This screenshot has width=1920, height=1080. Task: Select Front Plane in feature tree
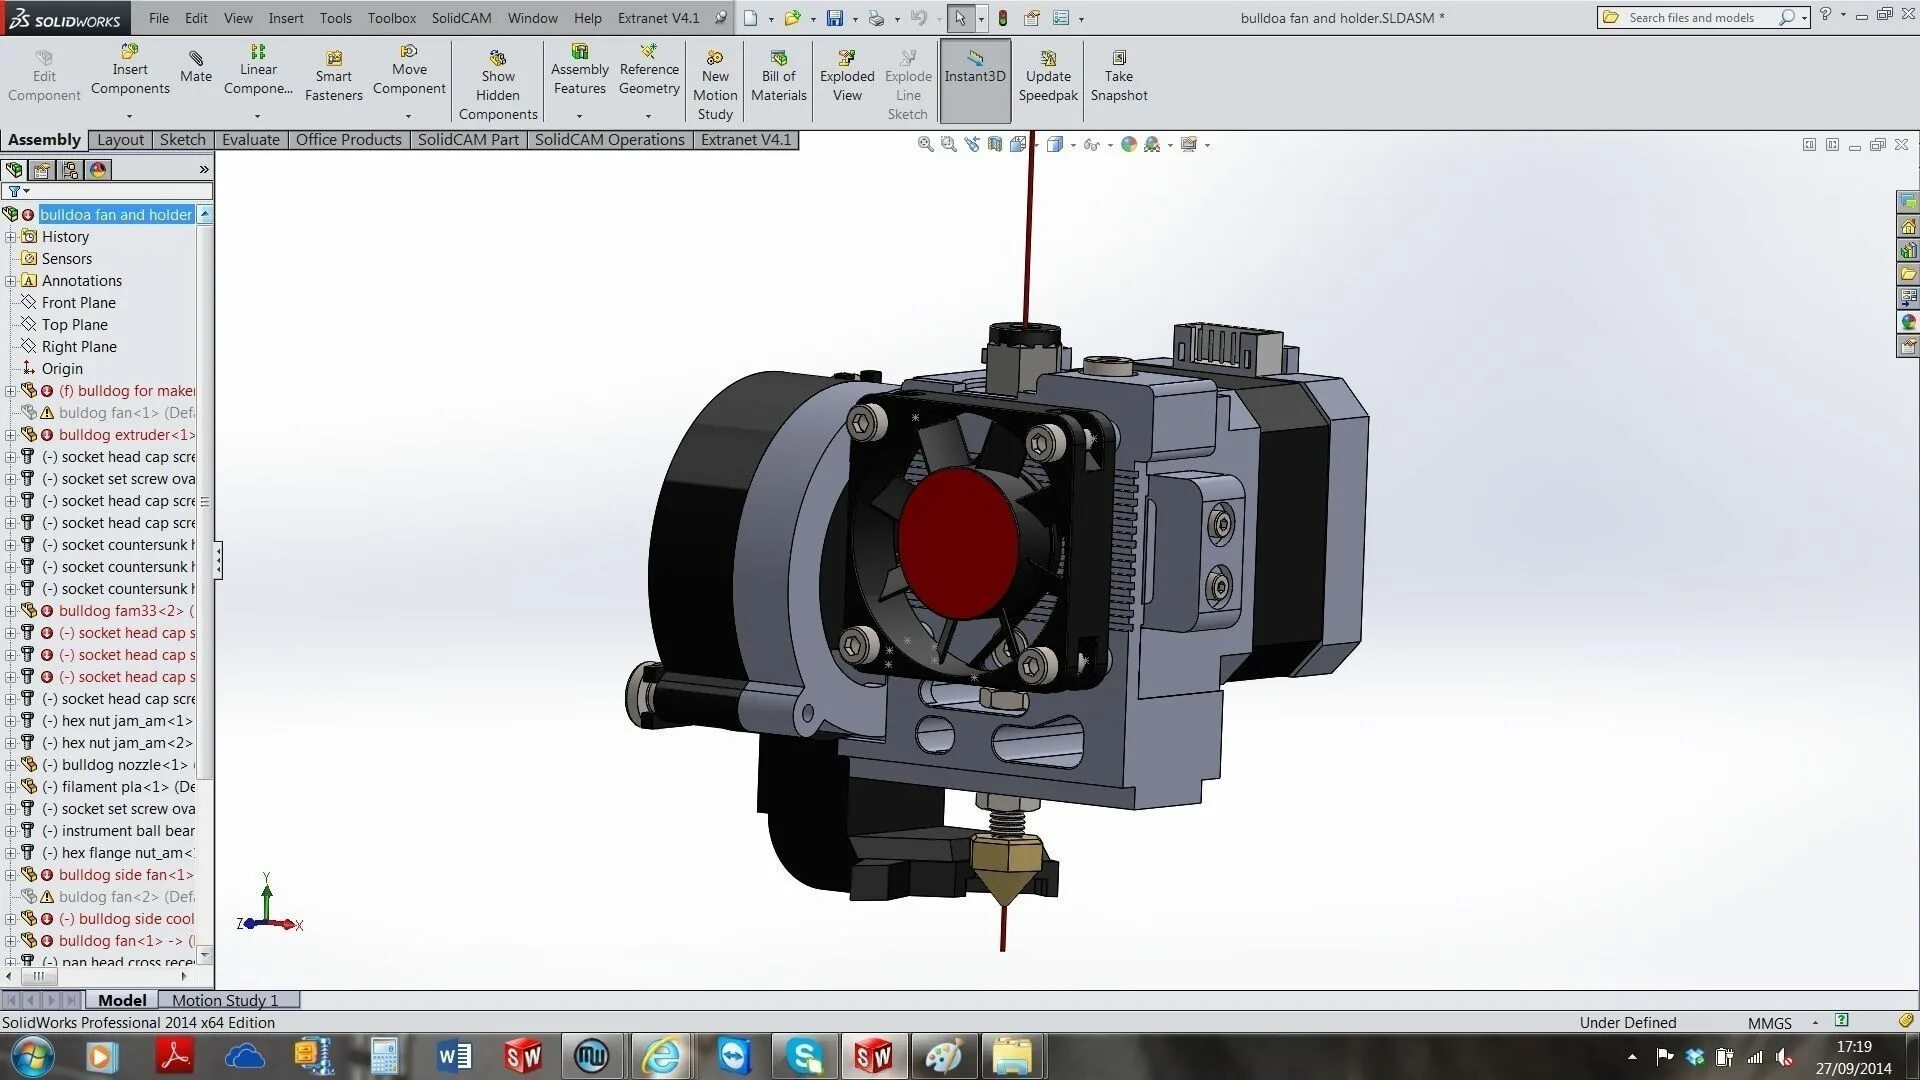(x=78, y=303)
